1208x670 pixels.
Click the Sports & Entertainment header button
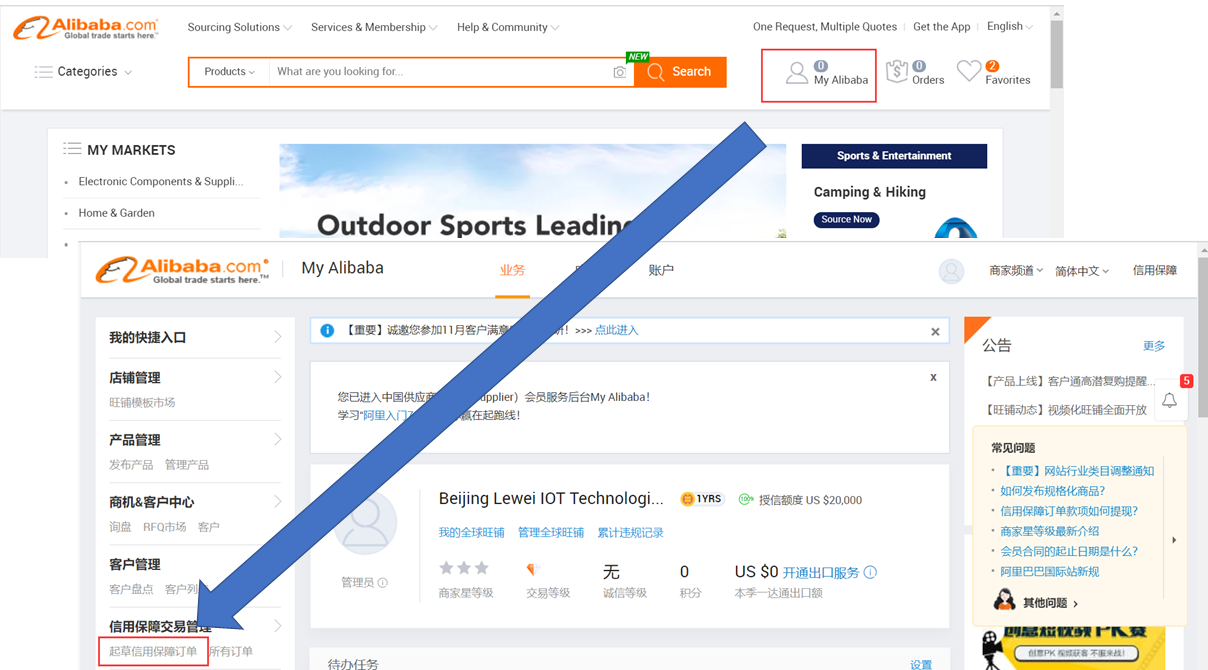point(894,156)
